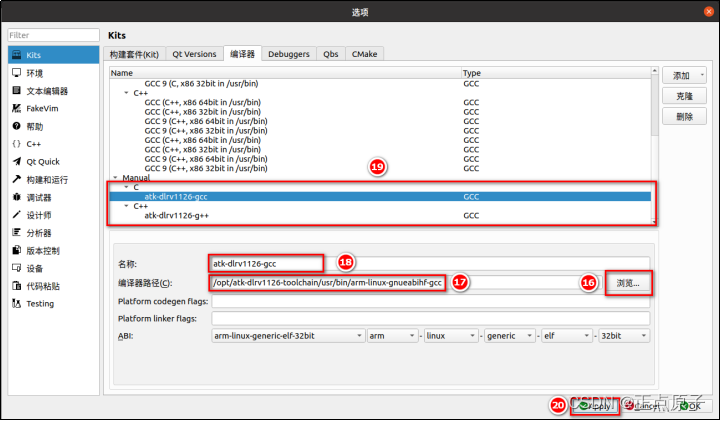Click the 克隆 button
721x421 pixels.
pyautogui.click(x=684, y=96)
